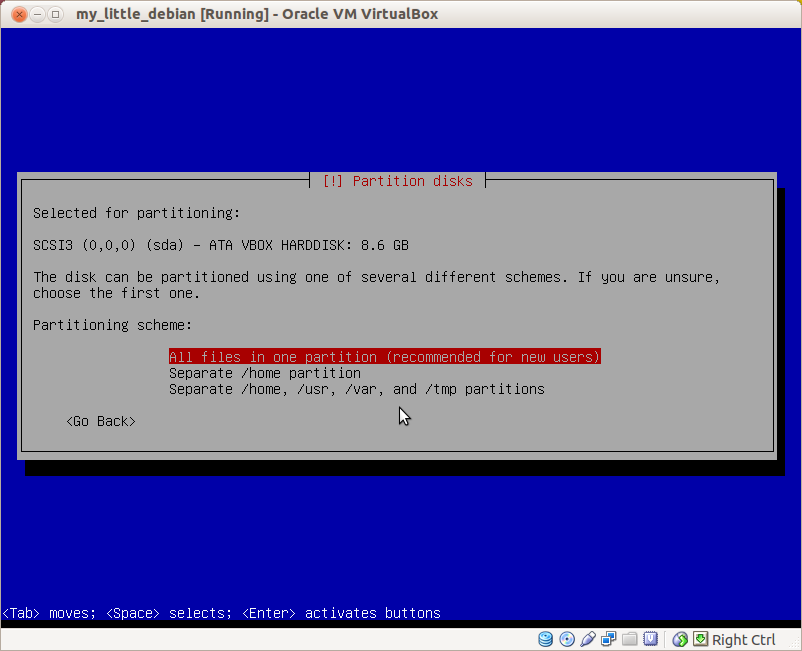Click the virtualization chip status icon

click(x=651, y=639)
